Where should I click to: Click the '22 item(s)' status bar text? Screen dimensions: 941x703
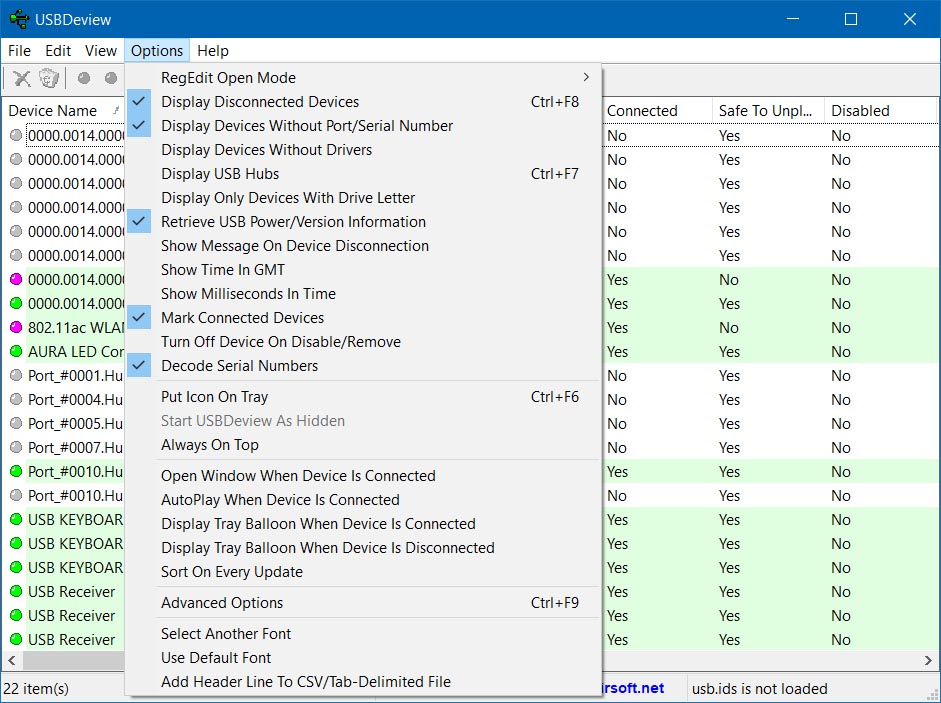[x=36, y=689]
